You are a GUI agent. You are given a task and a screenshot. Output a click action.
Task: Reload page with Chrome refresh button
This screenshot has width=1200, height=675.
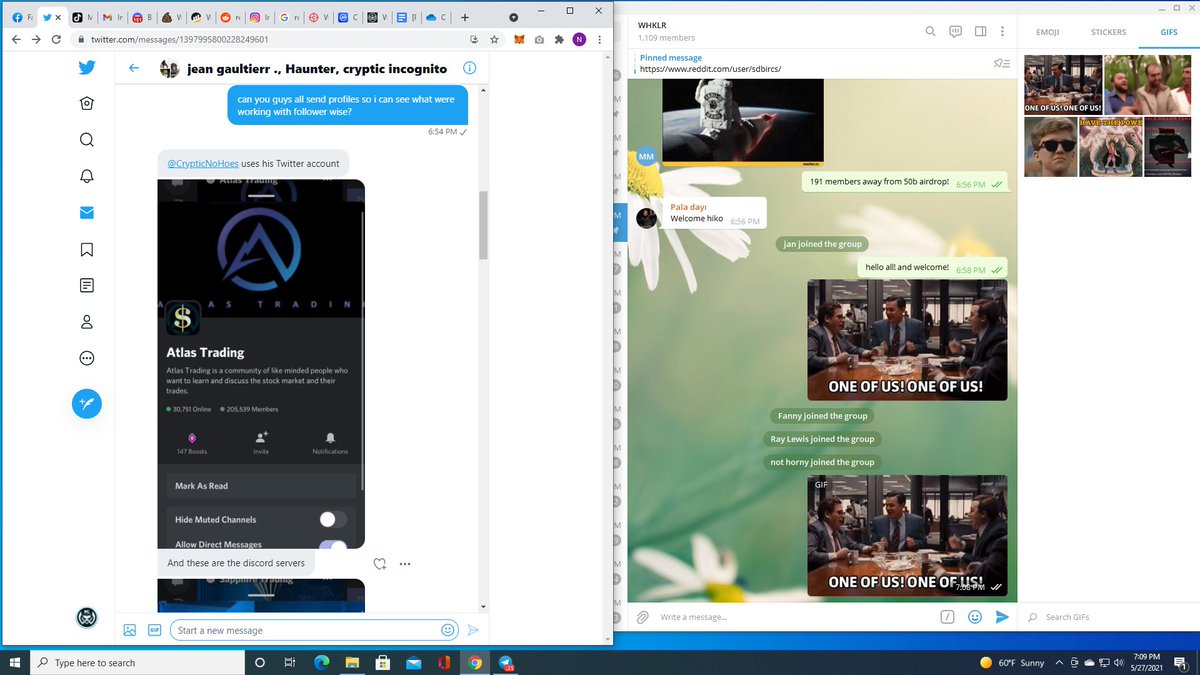click(56, 39)
